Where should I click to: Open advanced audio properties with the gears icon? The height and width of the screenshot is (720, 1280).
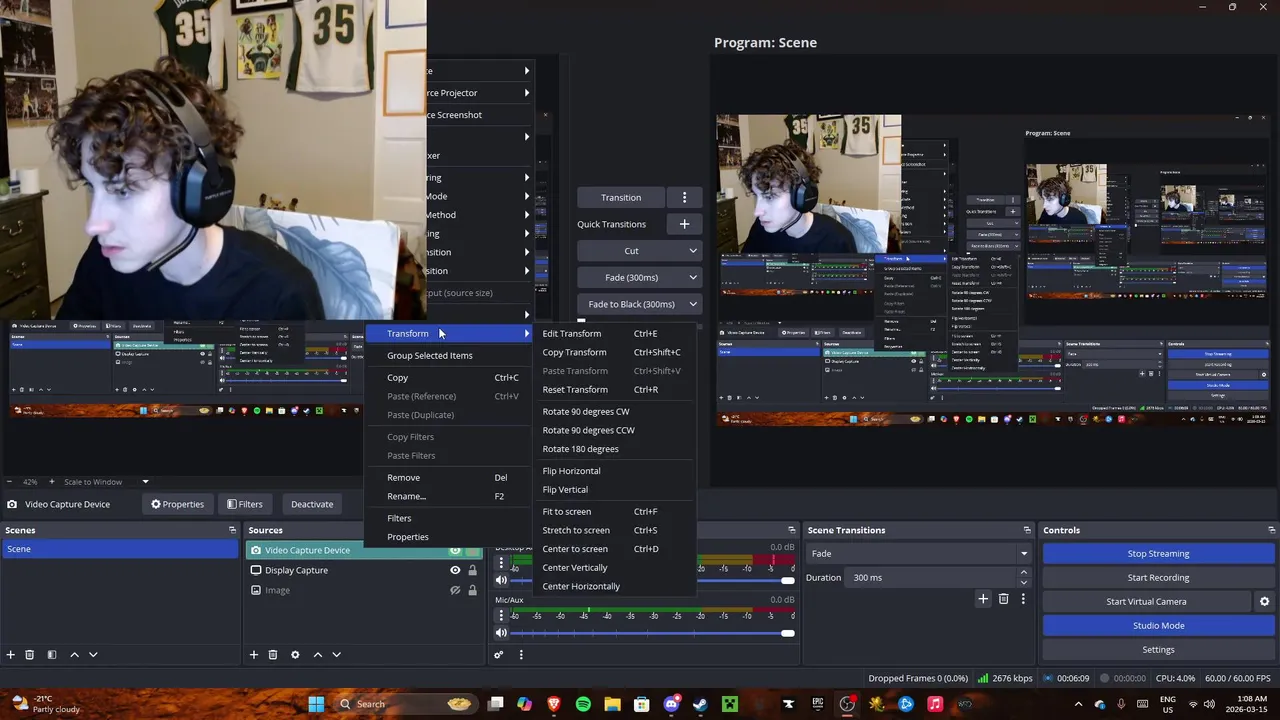click(x=498, y=655)
